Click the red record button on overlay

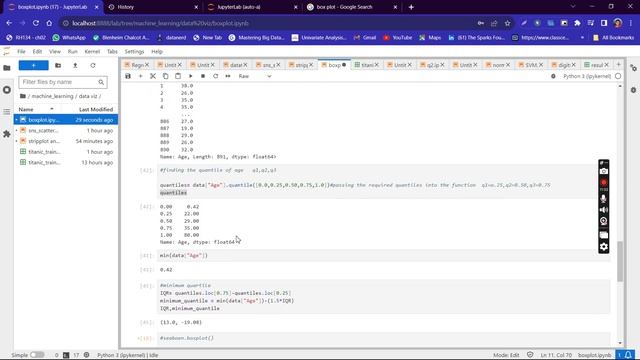click(604, 182)
